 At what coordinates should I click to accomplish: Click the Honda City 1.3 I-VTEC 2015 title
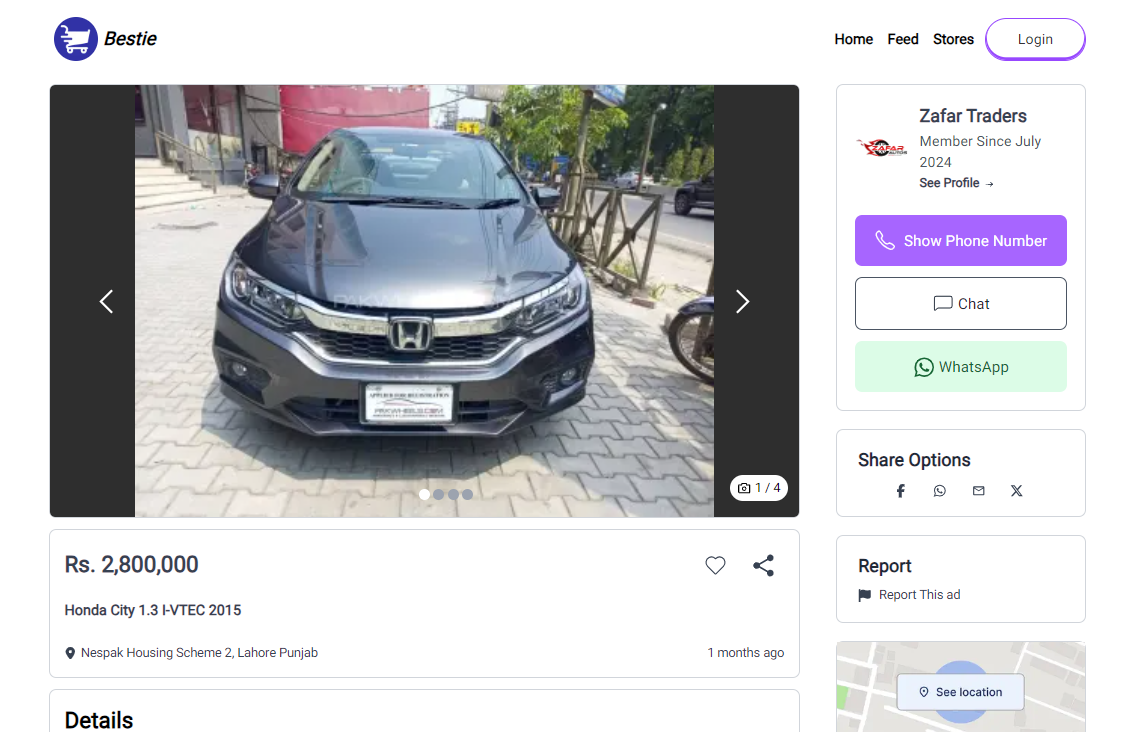pos(153,610)
